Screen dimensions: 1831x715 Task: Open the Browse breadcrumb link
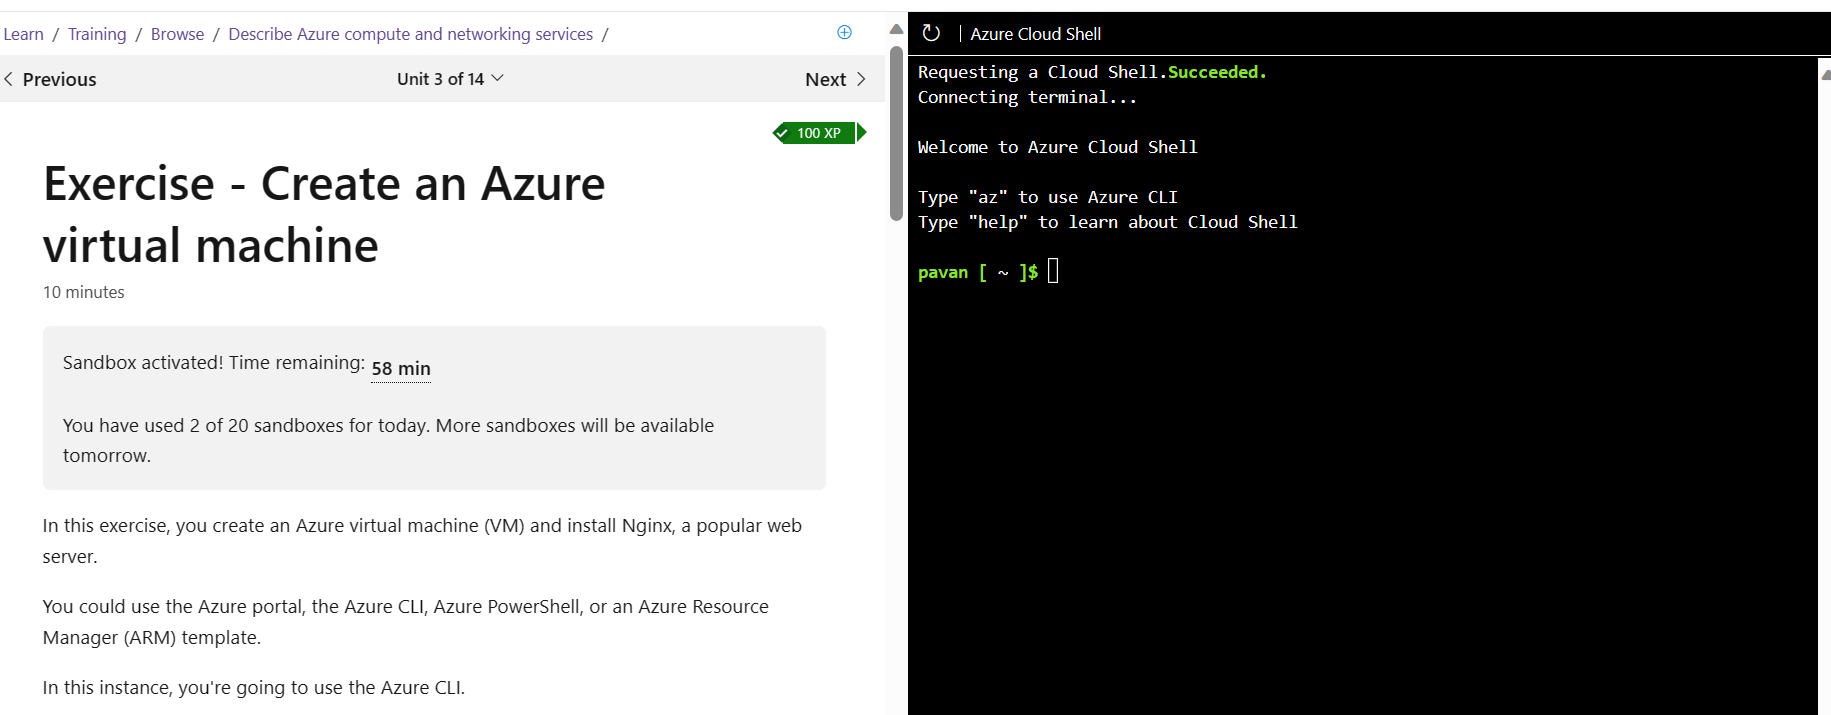click(x=177, y=34)
